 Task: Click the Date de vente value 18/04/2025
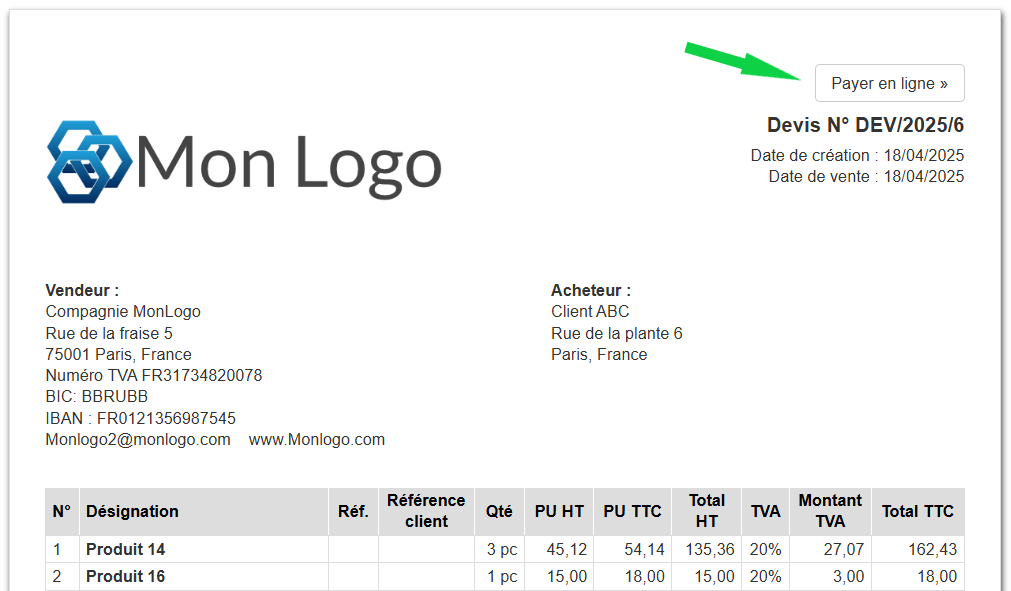pos(926,176)
